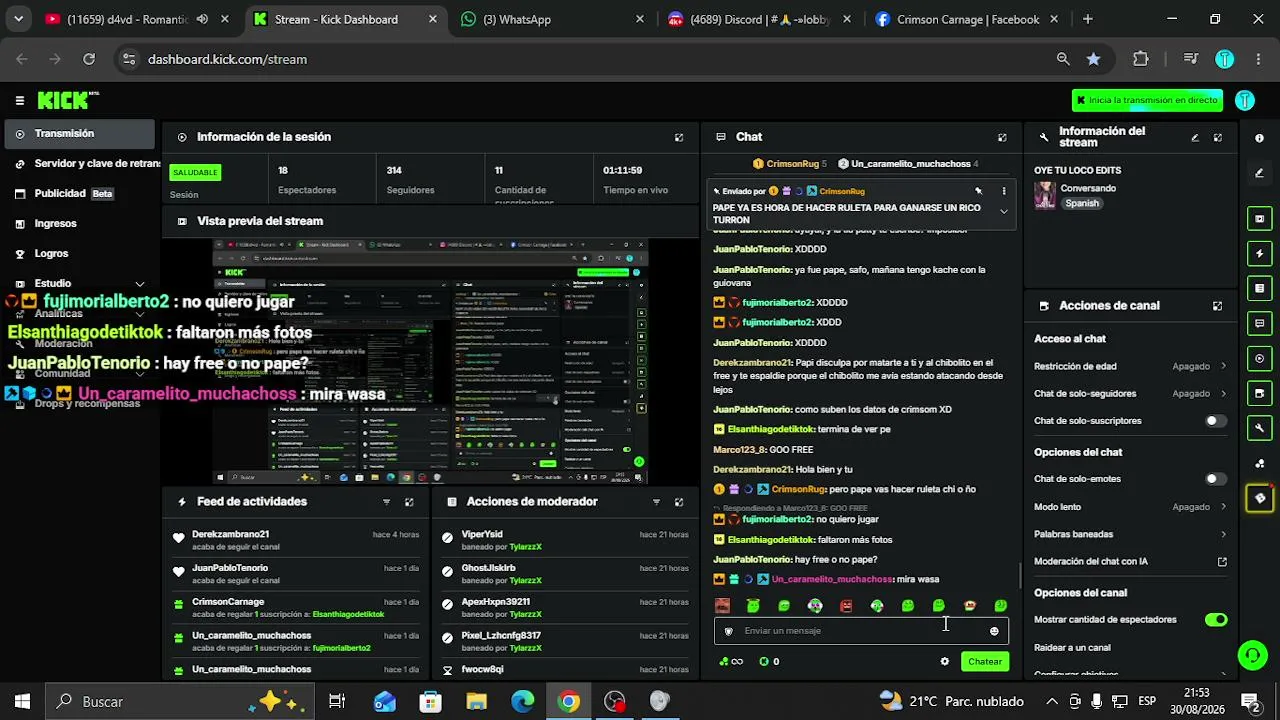The height and width of the screenshot is (720, 1280).
Task: Filter the Acciones de moderador list
Action: [x=656, y=502]
